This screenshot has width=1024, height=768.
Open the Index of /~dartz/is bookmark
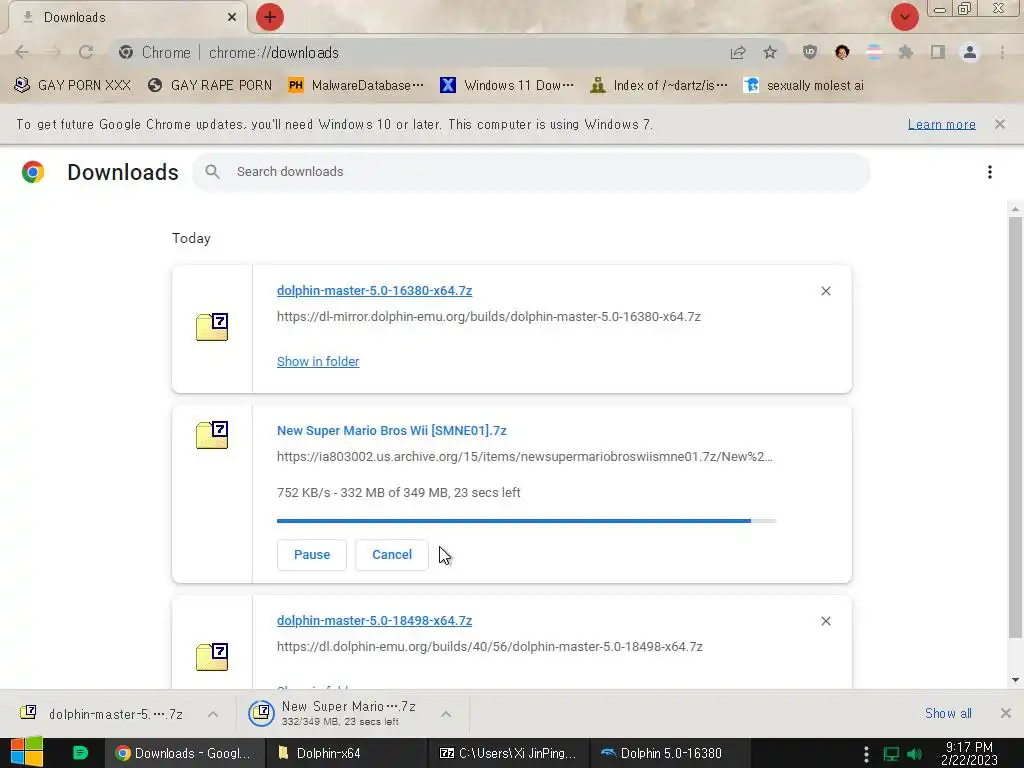(658, 85)
